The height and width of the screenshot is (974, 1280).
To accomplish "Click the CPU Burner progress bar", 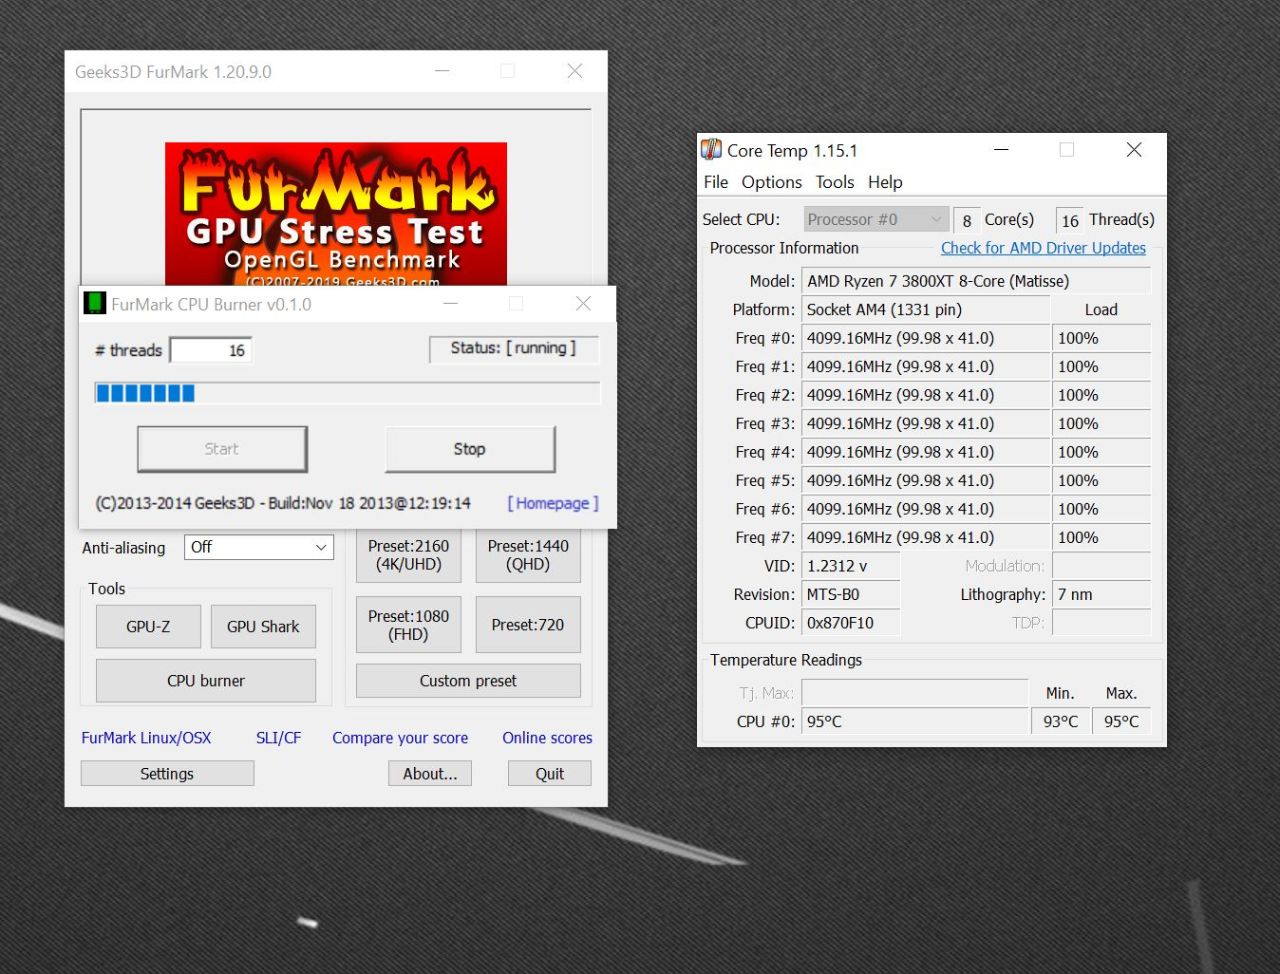I will click(x=347, y=393).
